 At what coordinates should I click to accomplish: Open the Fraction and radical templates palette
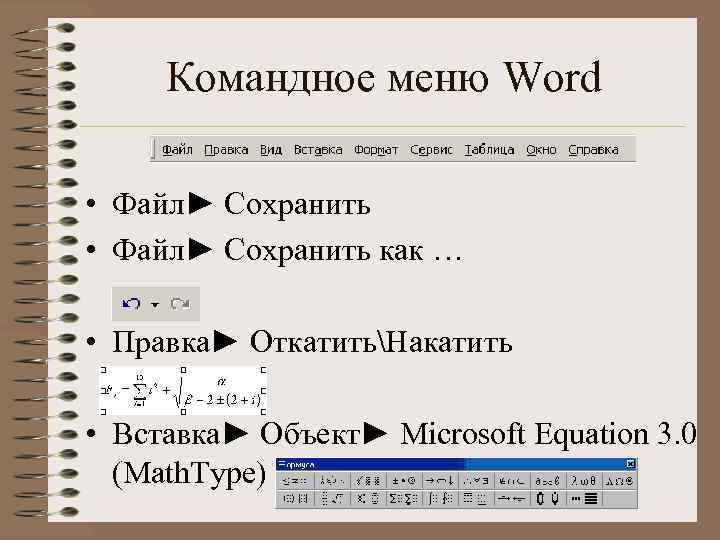(332, 498)
